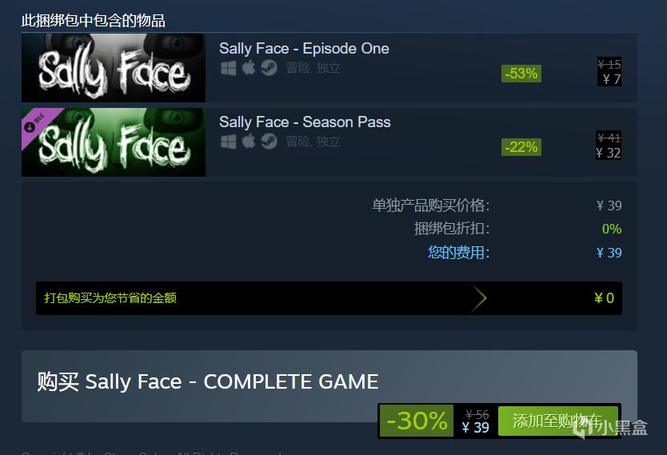The image size is (667, 455).
Task: Click ¥7 discounted price of Episode One
Action: pyautogui.click(x=612, y=79)
